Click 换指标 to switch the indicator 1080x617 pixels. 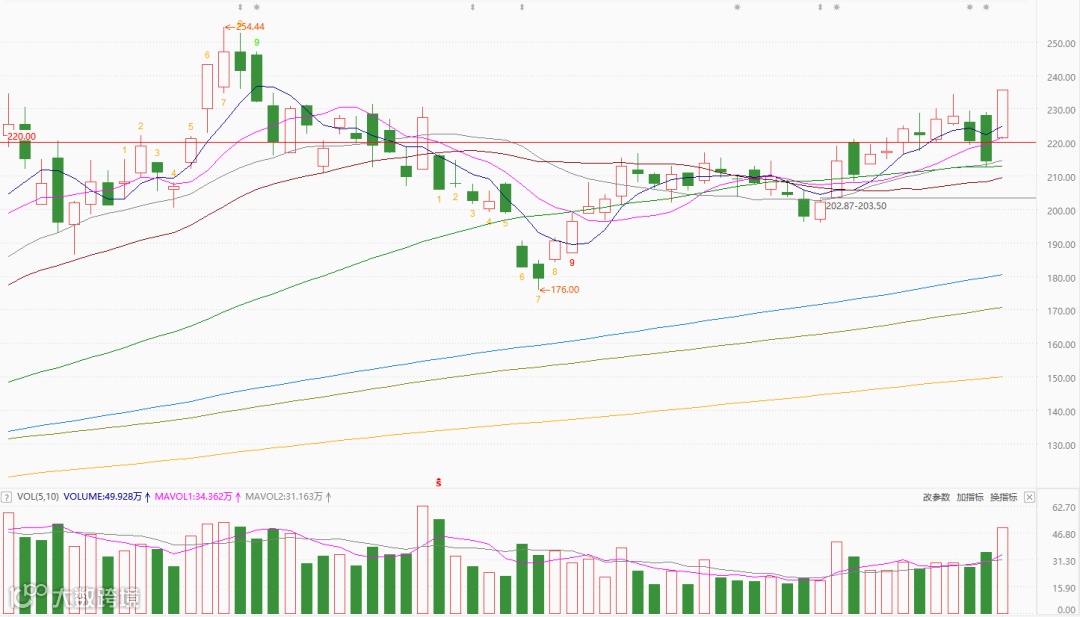coord(1004,496)
